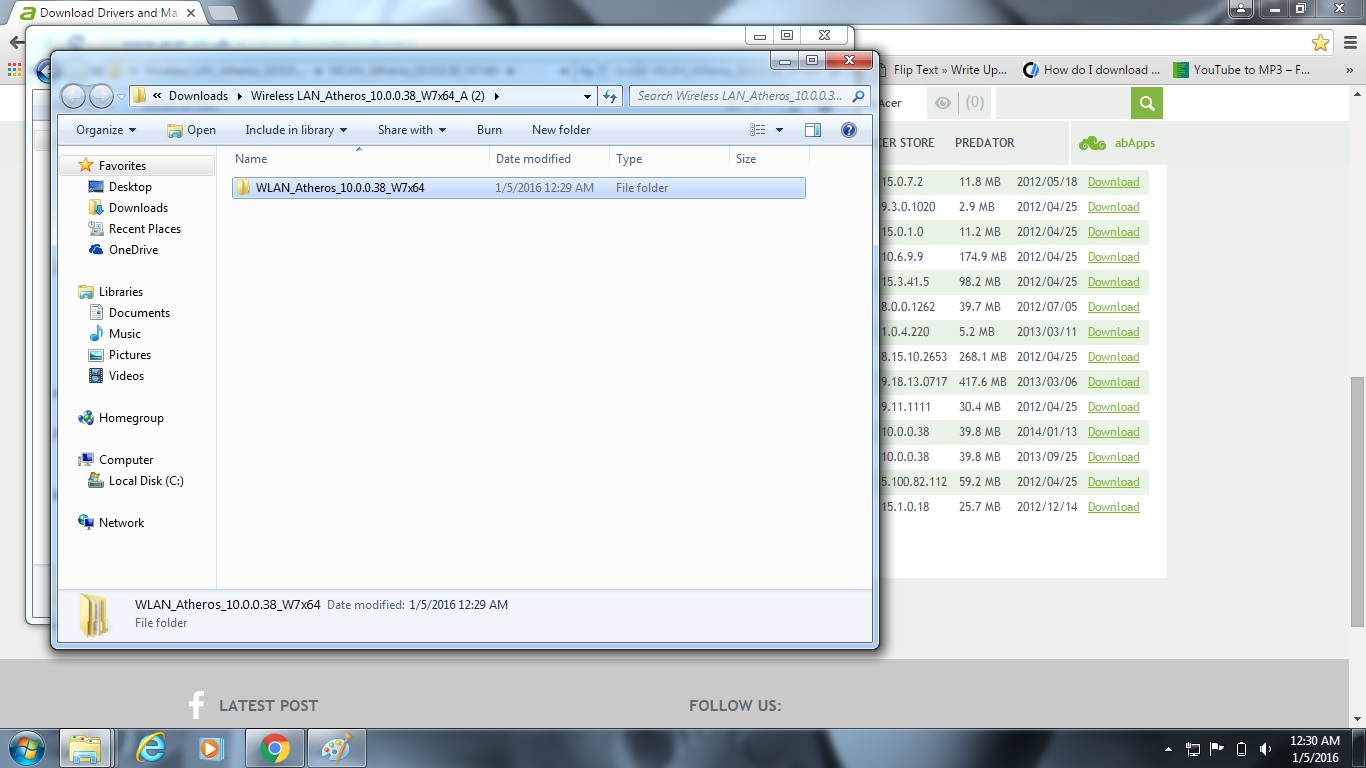The image size is (1366, 768).
Task: Click the Wireless LAN_Atheros breadcrumb segment
Action: [x=367, y=96]
